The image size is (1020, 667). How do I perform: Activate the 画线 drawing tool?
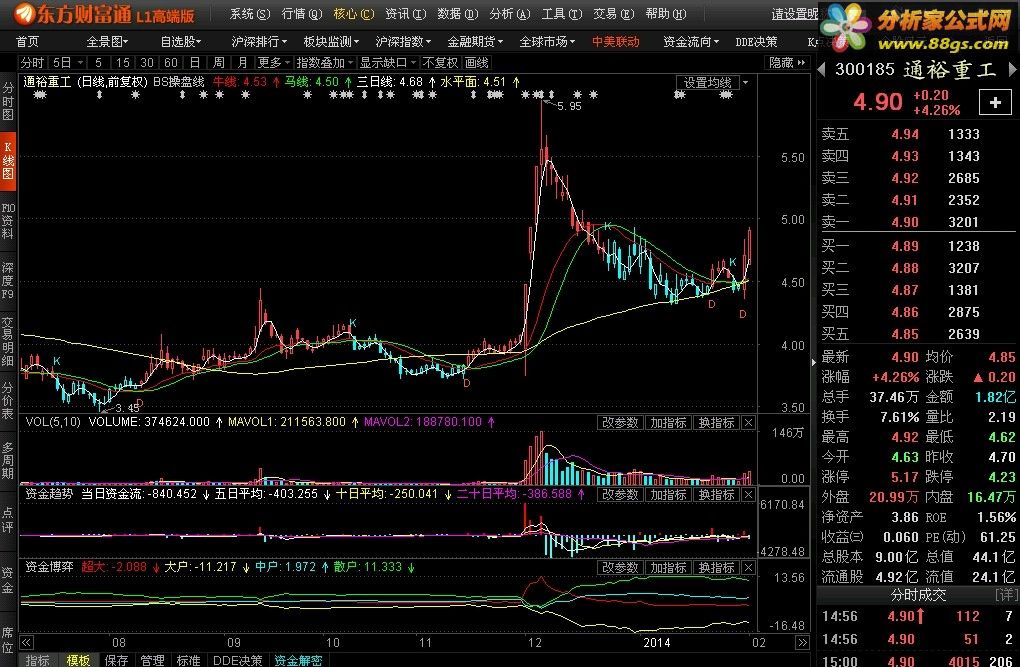tap(477, 62)
